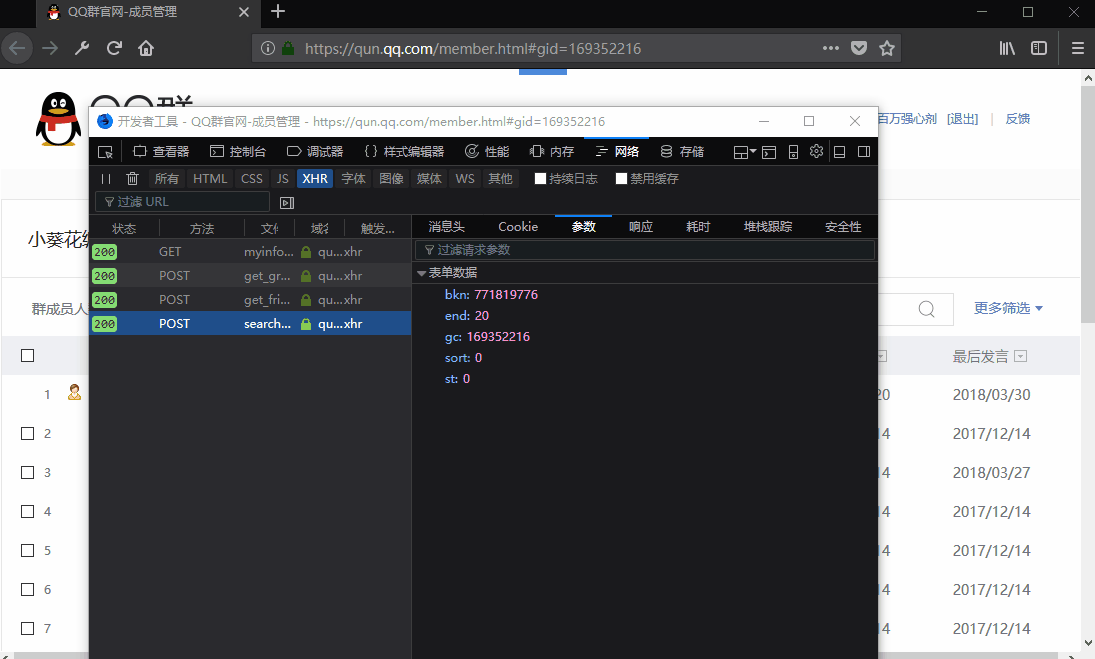The image size is (1095, 659).
Task: Bookmark this page with the star
Action: point(887,48)
